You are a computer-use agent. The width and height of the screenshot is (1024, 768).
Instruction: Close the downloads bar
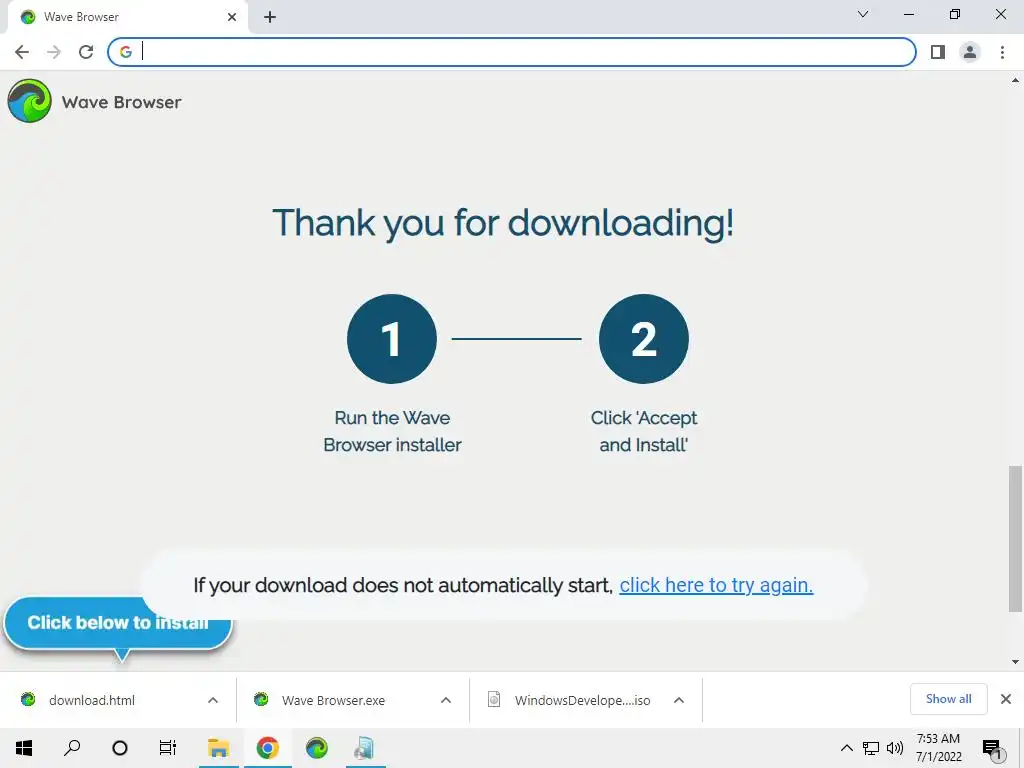[1006, 699]
